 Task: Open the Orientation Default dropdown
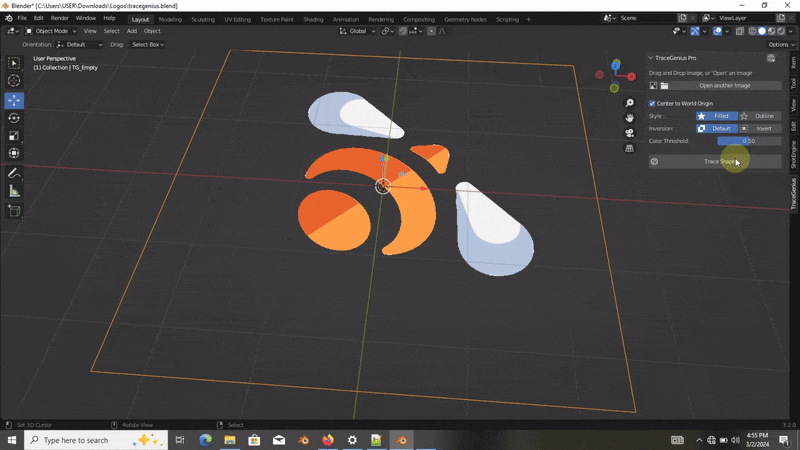point(80,44)
